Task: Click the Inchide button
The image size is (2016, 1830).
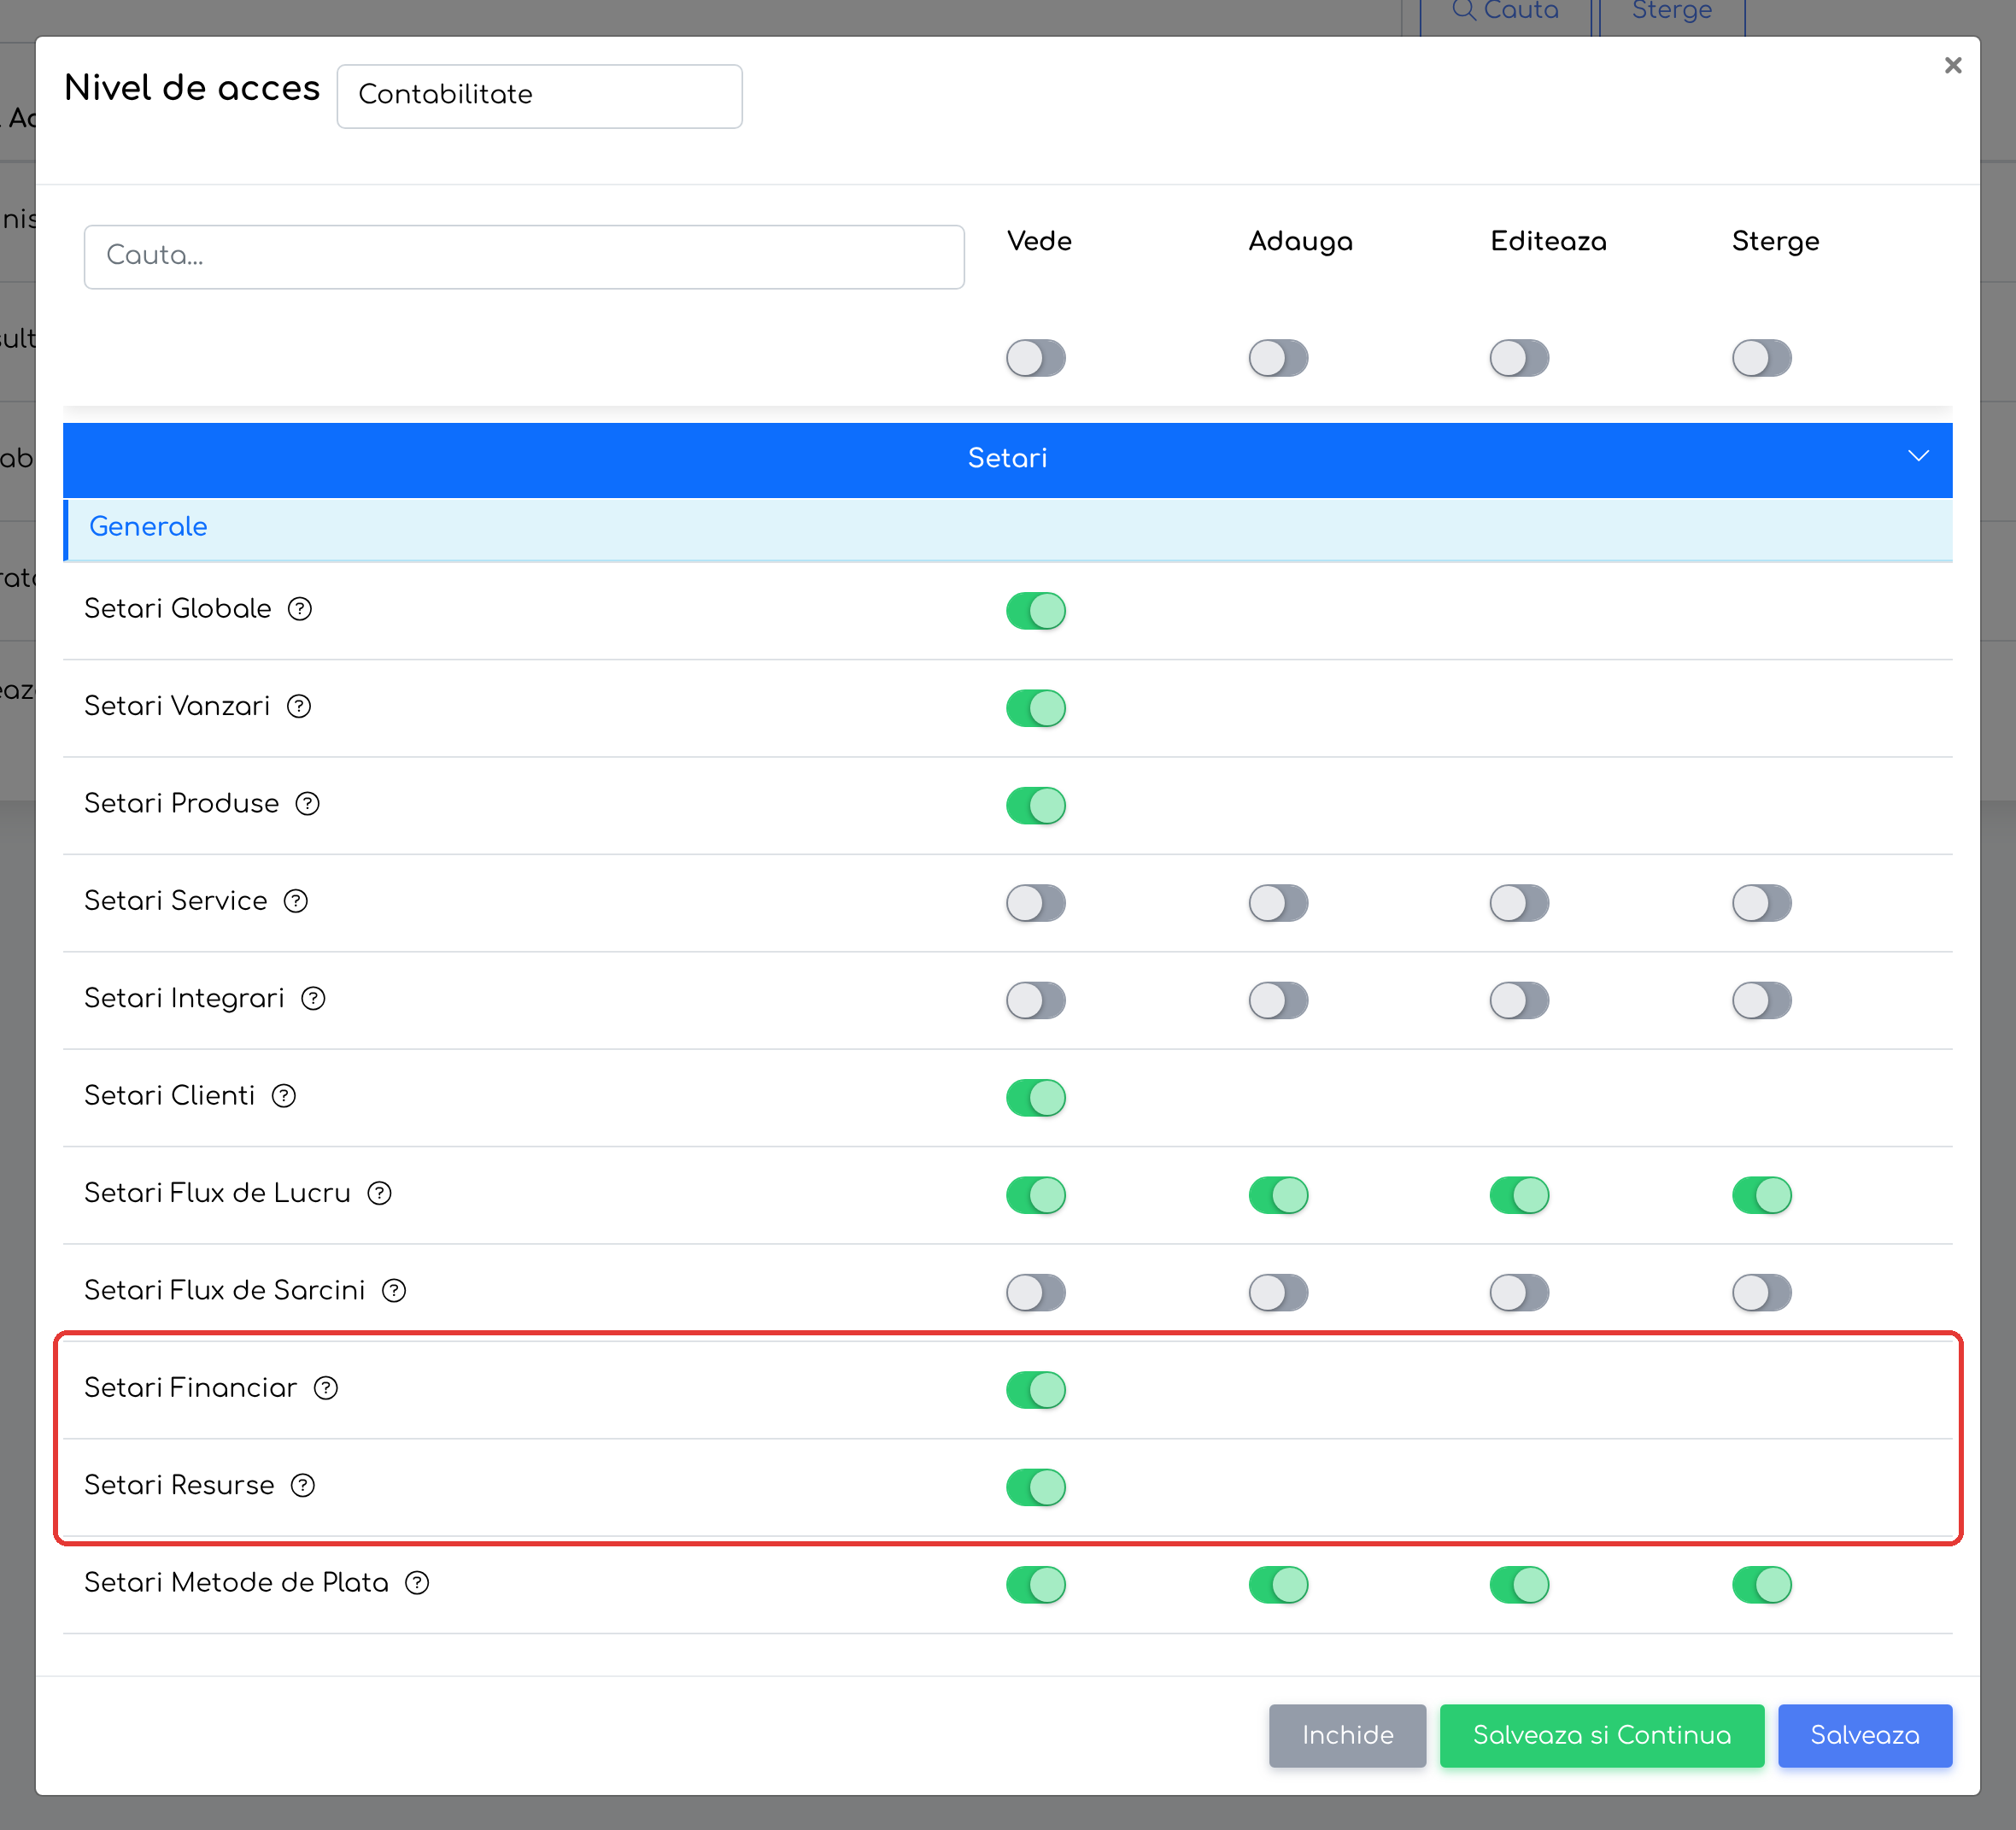Action: point(1347,1736)
